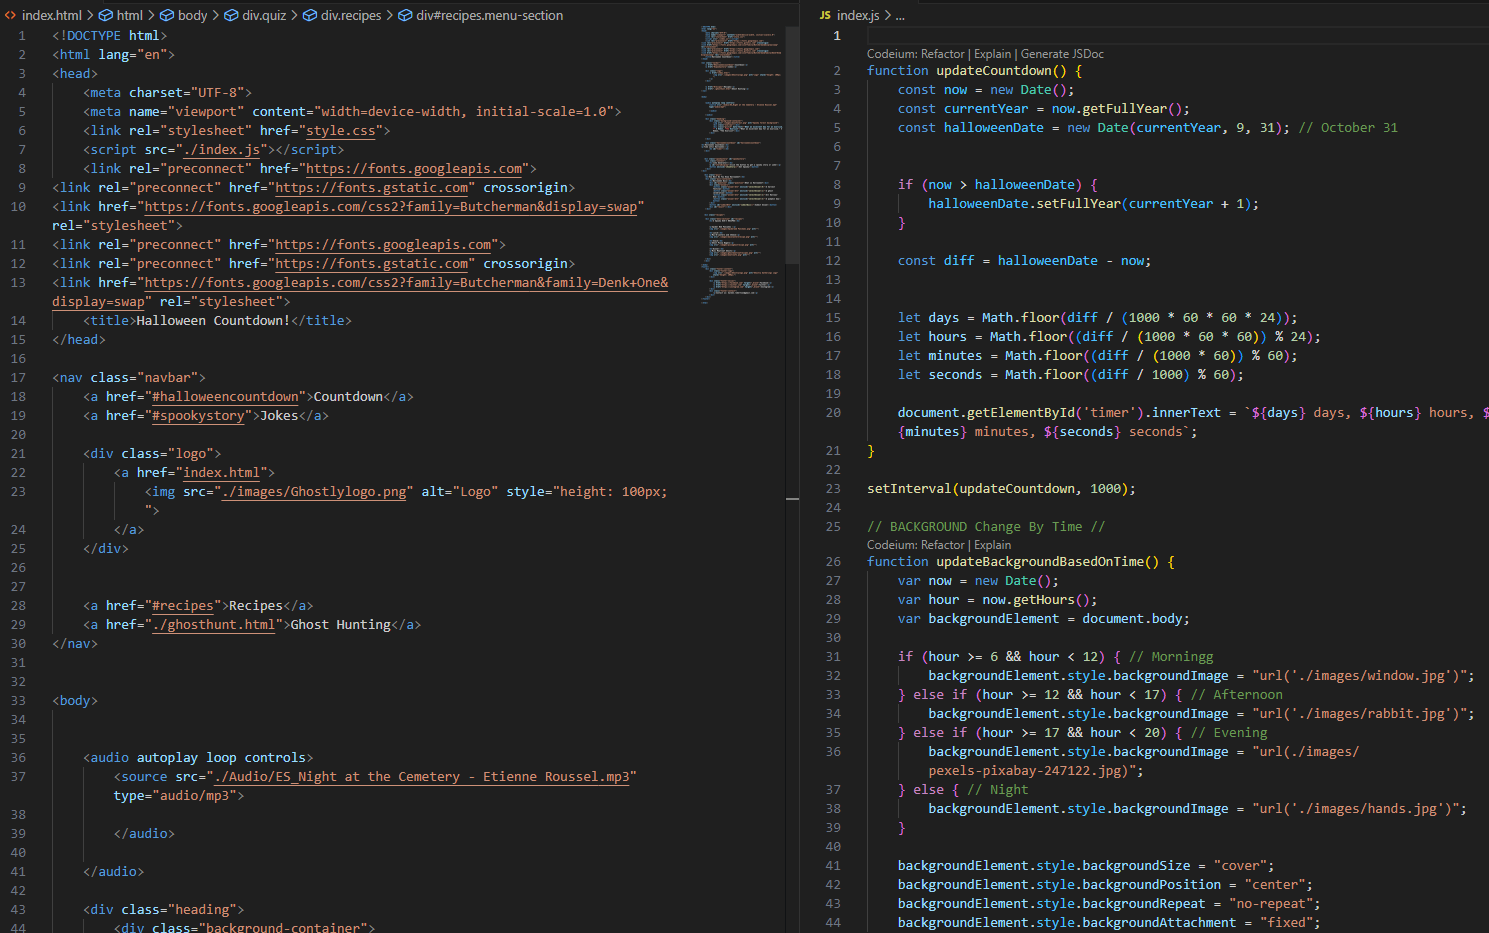Viewport: 1489px width, 933px height.
Task: Open the fonts.gstatic.com link on line 9
Action: pyautogui.click(x=371, y=188)
